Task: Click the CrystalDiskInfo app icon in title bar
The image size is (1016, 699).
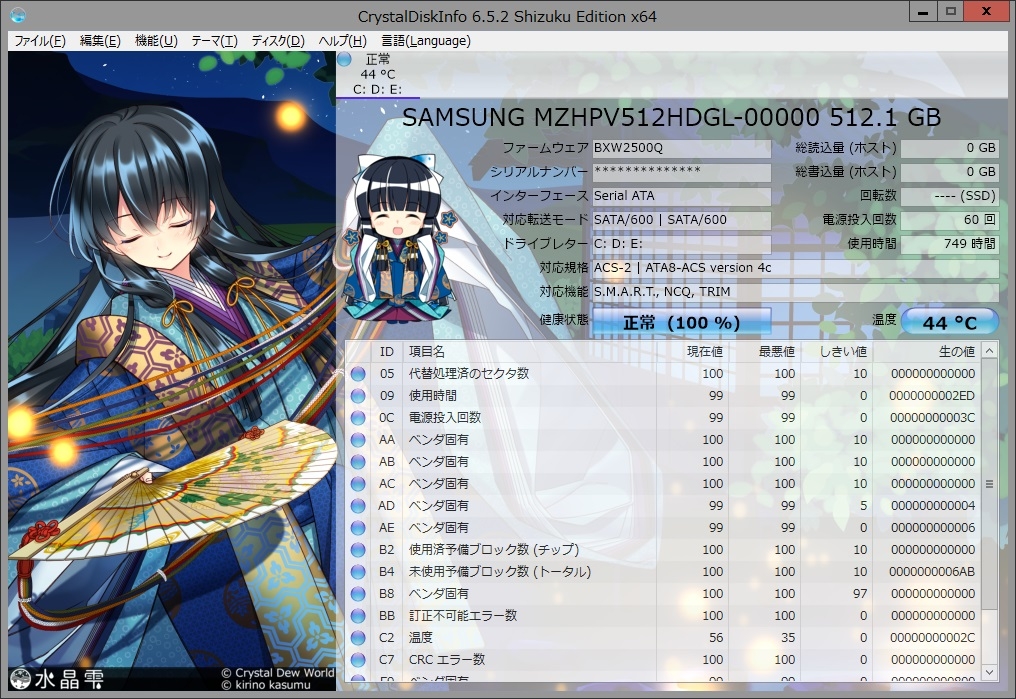Action: click(x=17, y=14)
